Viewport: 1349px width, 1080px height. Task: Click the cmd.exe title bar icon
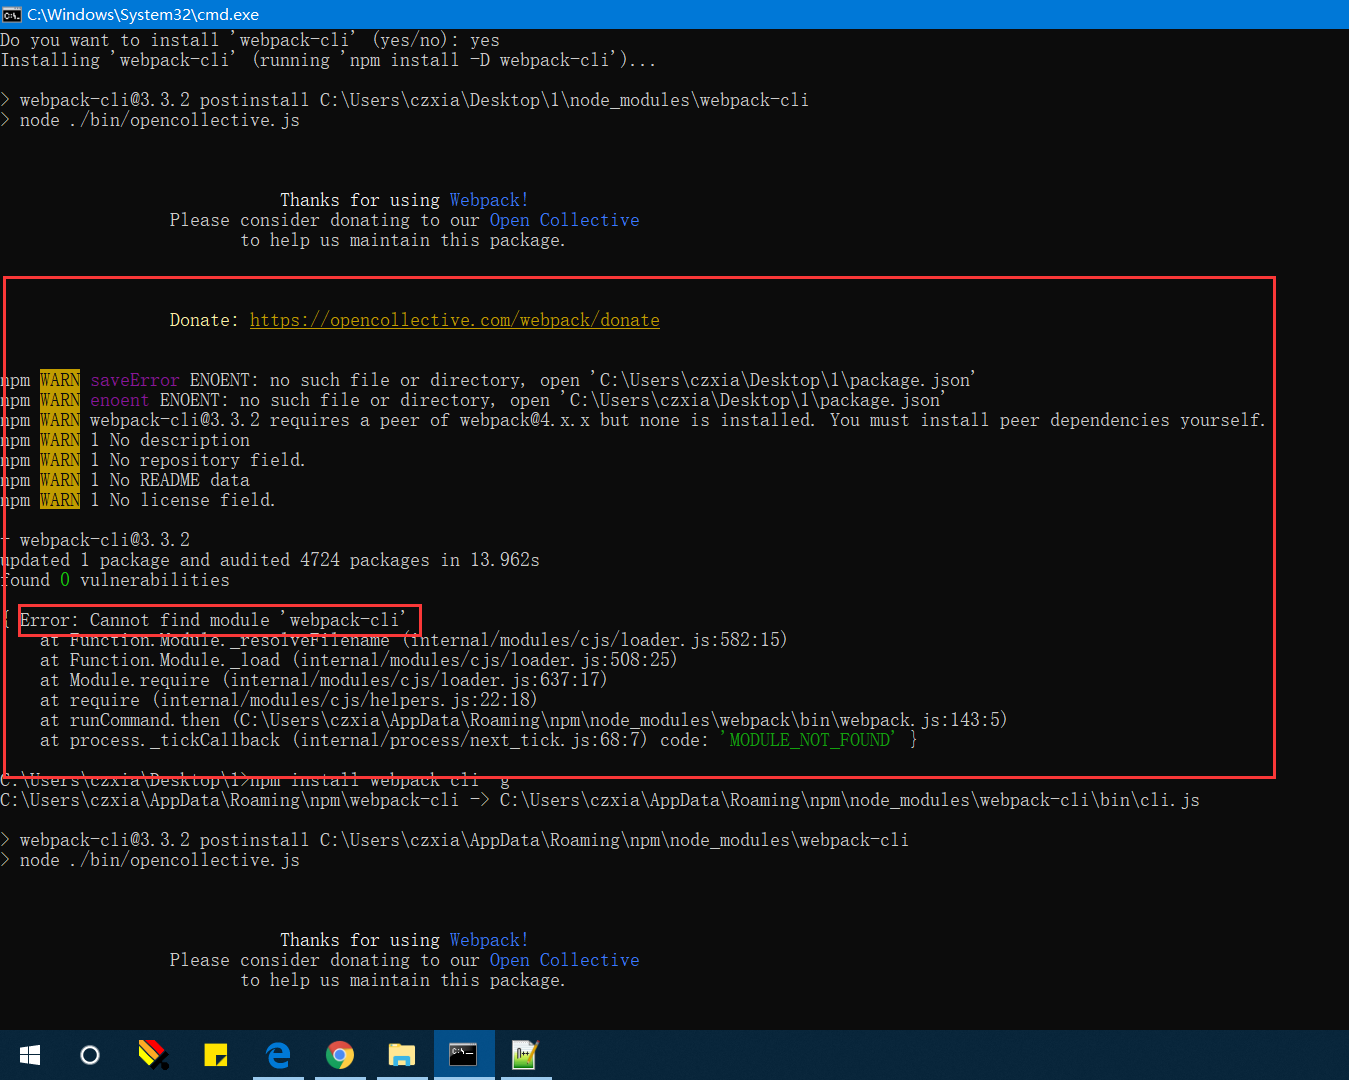point(12,14)
